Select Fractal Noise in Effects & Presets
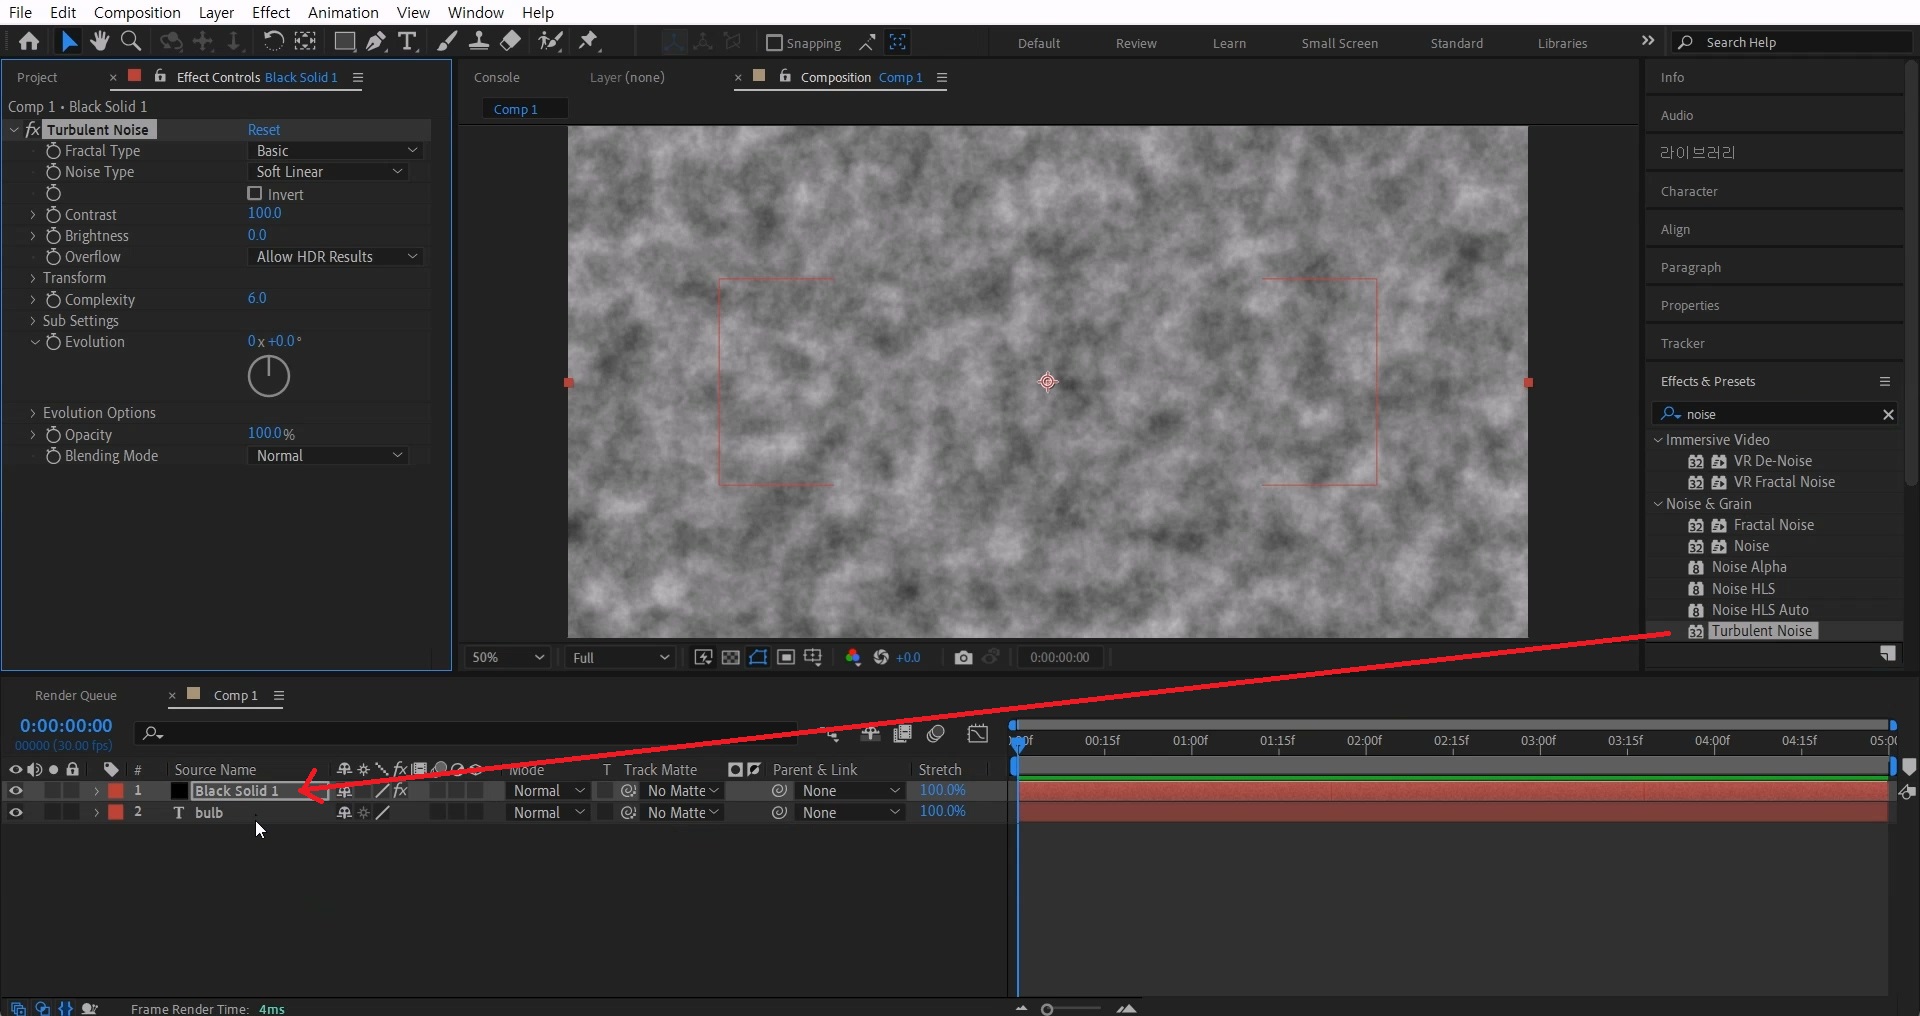The width and height of the screenshot is (1920, 1016). [x=1773, y=525]
